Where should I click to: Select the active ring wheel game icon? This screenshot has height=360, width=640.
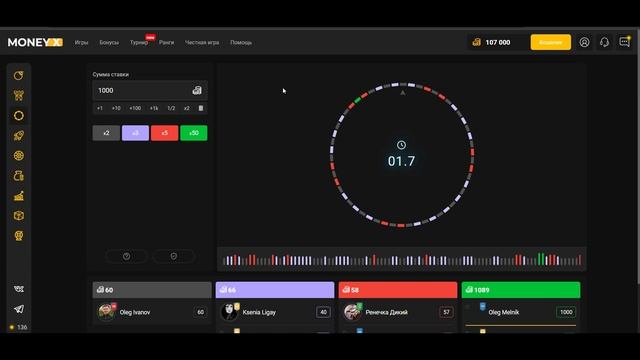pyautogui.click(x=19, y=116)
